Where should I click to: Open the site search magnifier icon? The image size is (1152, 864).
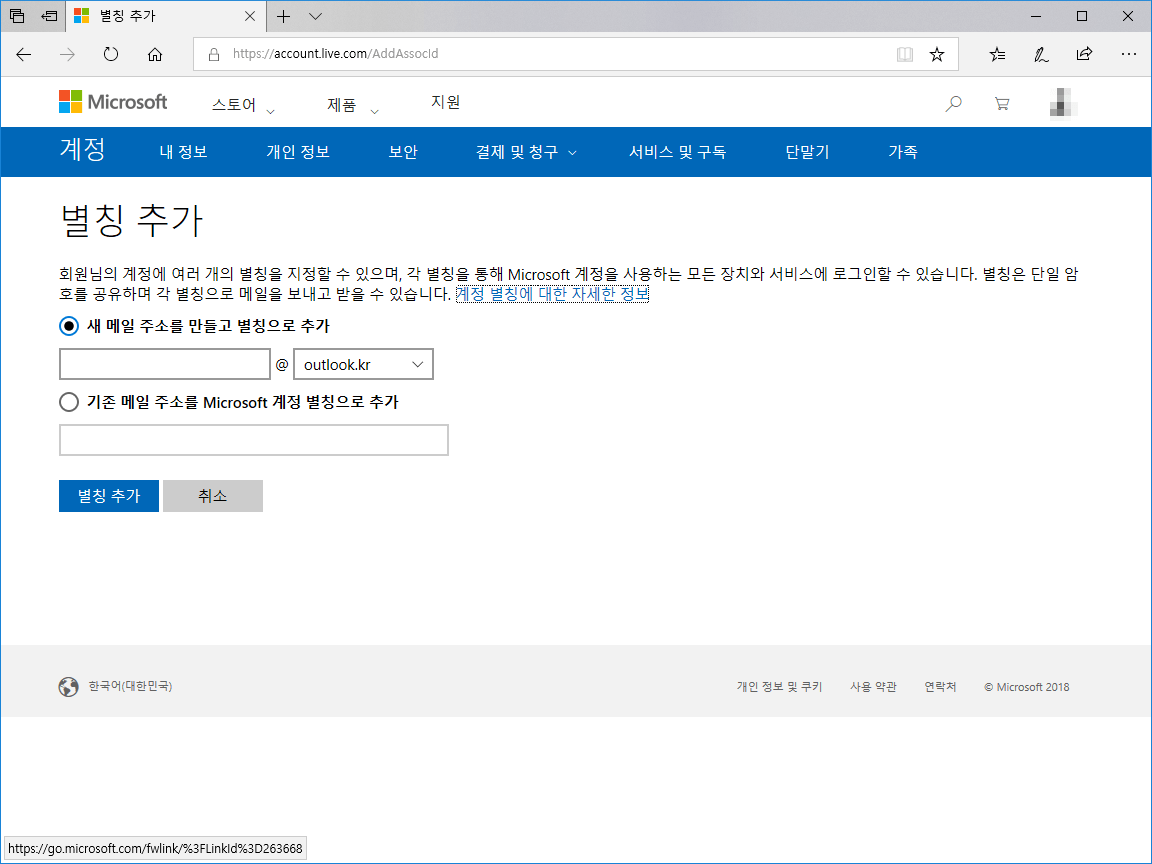click(953, 104)
